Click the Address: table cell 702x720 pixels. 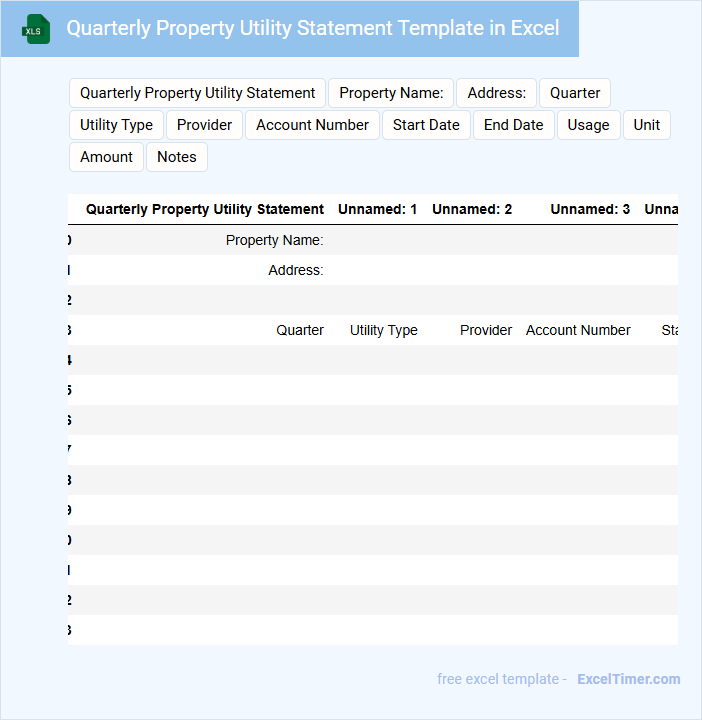click(x=296, y=270)
